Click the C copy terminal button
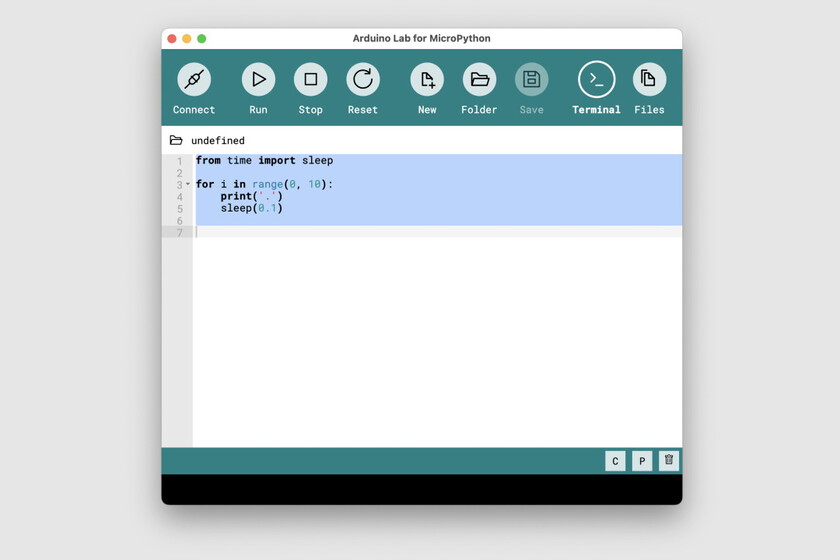This screenshot has width=840, height=560. (615, 461)
